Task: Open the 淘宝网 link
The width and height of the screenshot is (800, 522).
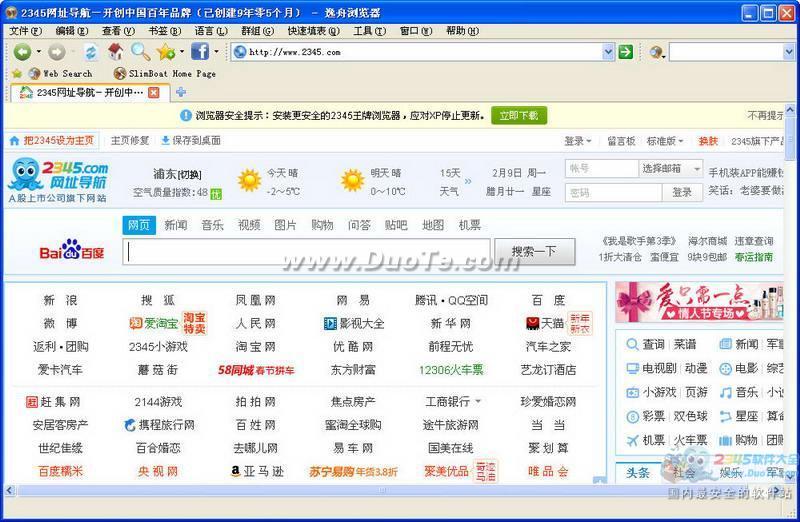Action: tap(256, 346)
